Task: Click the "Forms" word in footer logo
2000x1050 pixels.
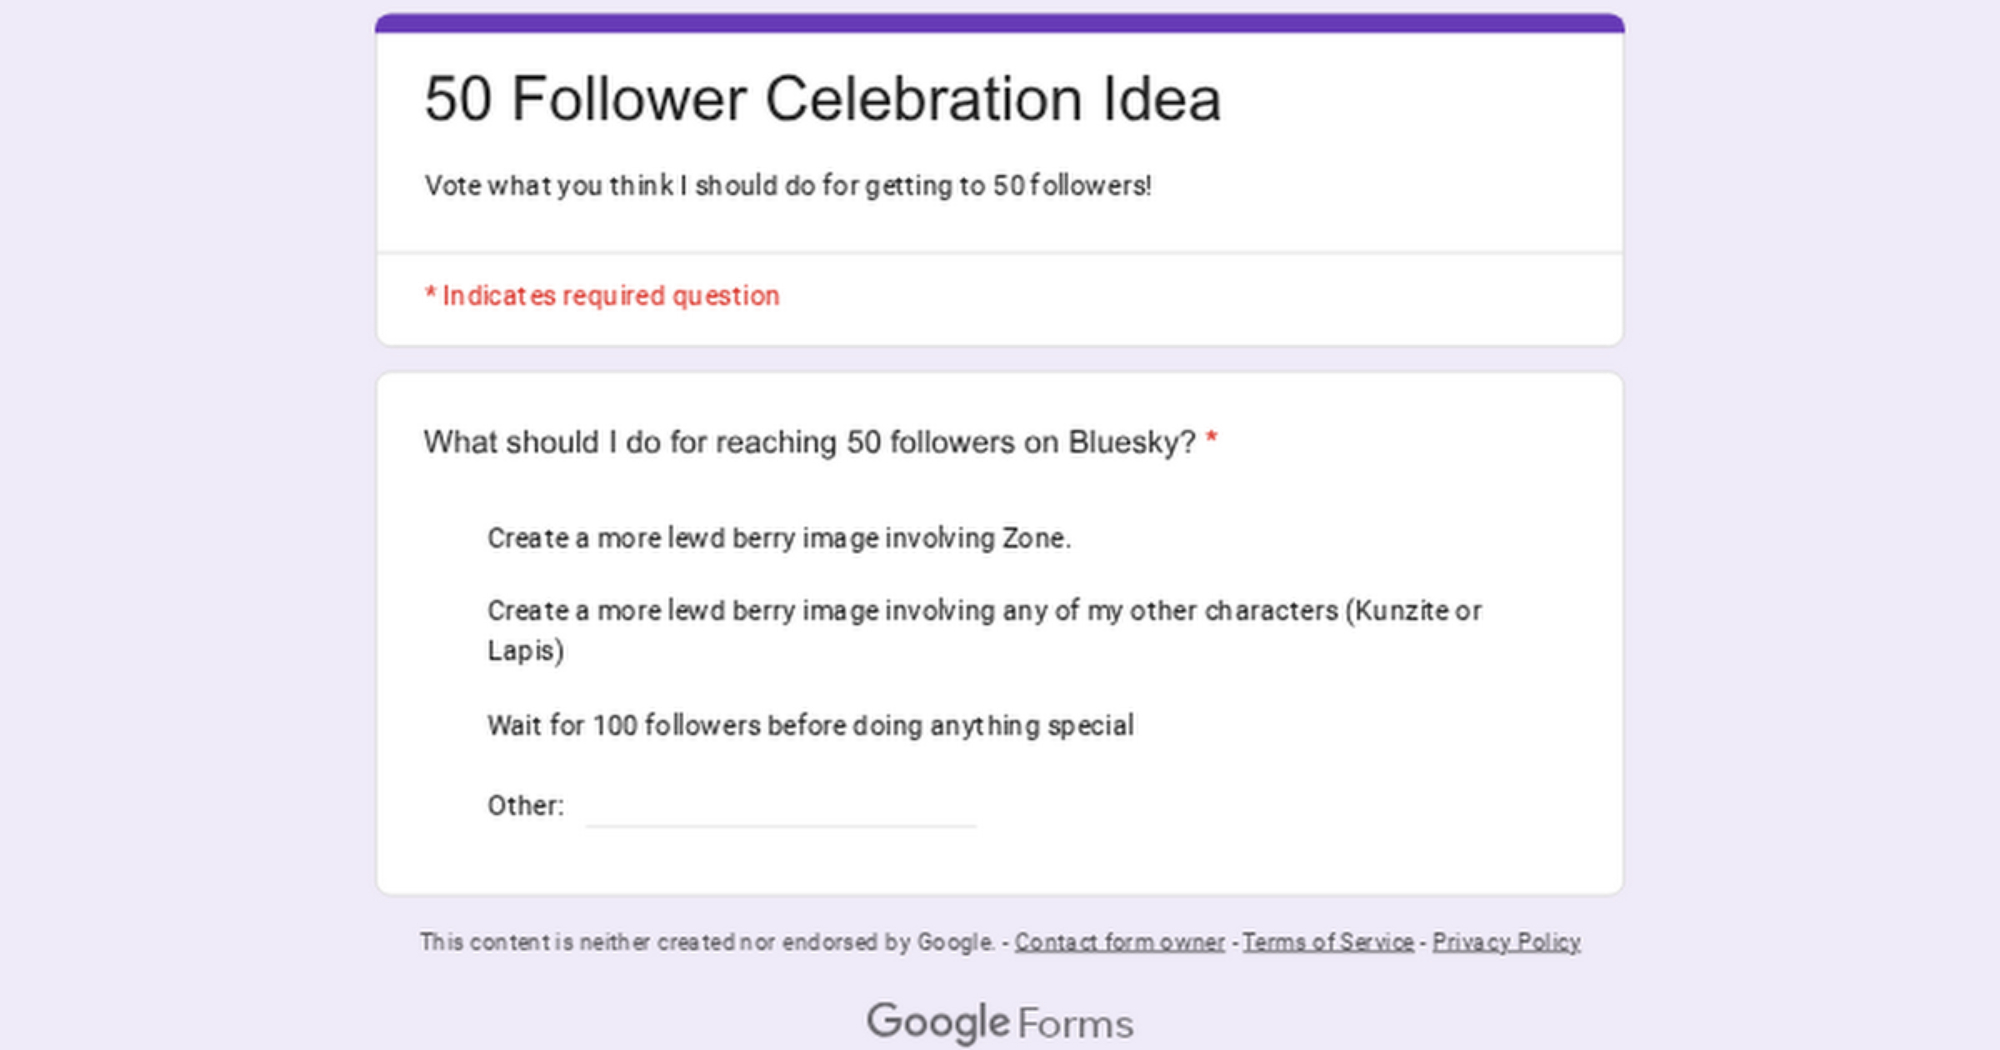Action: pos(1075,1024)
